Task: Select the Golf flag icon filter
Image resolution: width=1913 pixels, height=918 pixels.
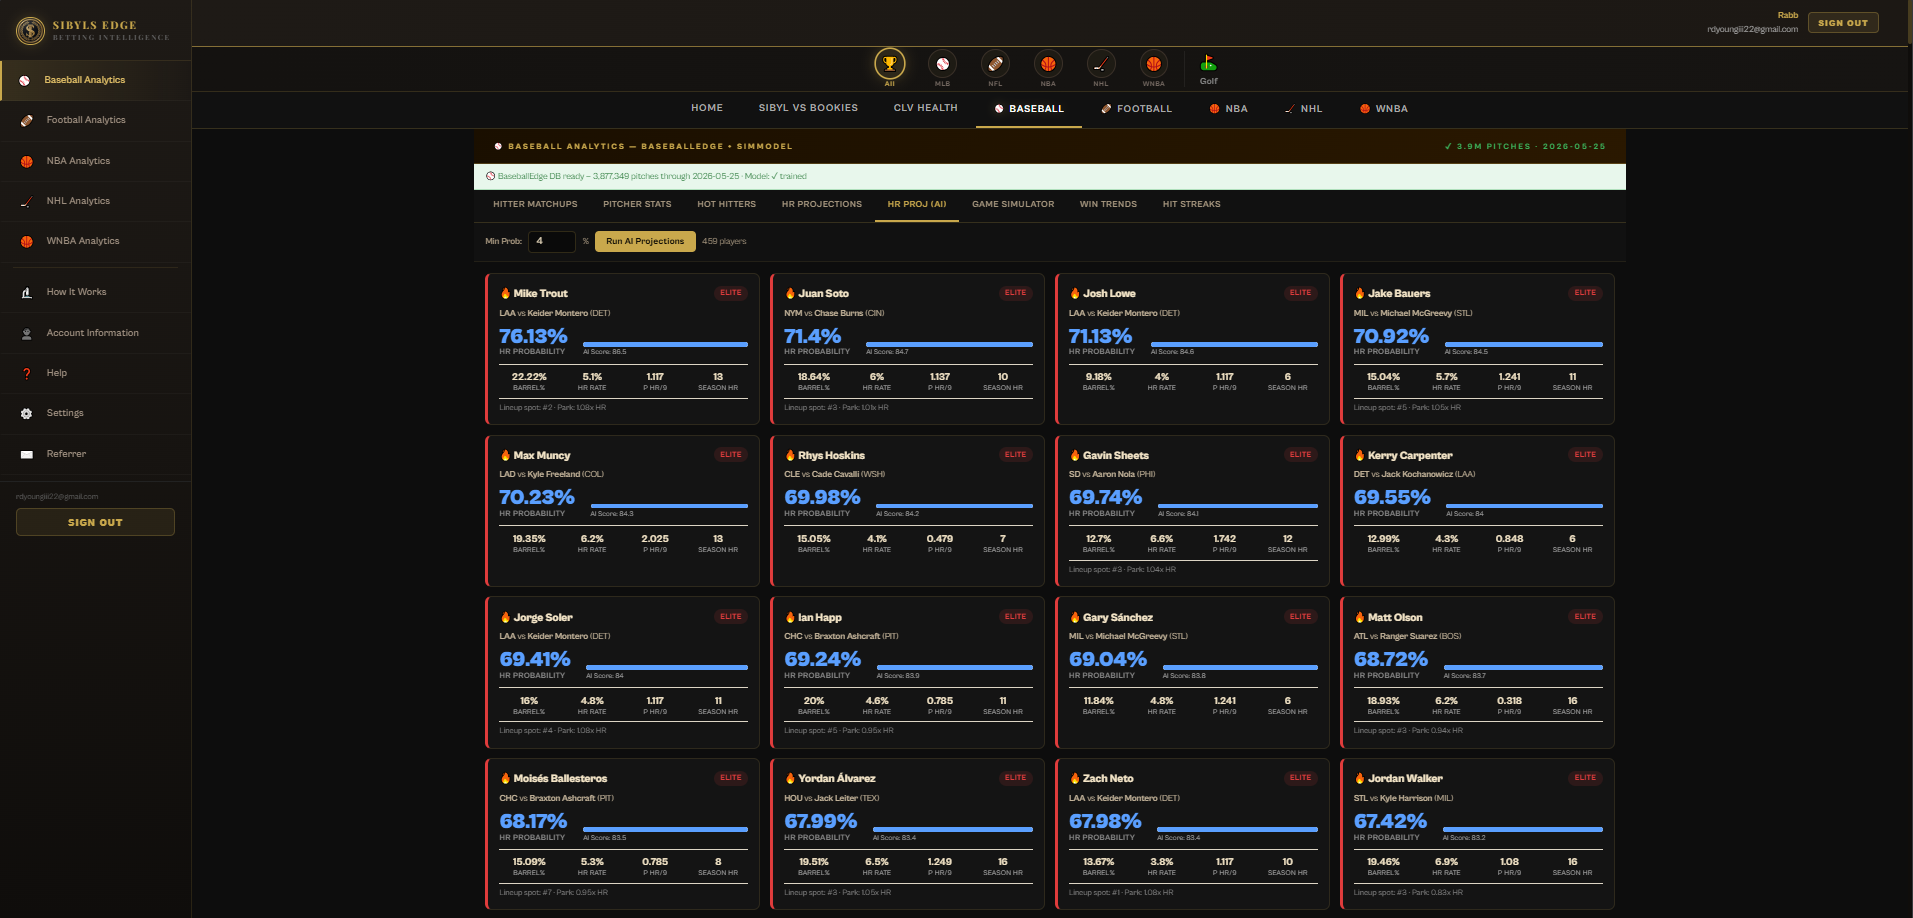Action: (1208, 63)
